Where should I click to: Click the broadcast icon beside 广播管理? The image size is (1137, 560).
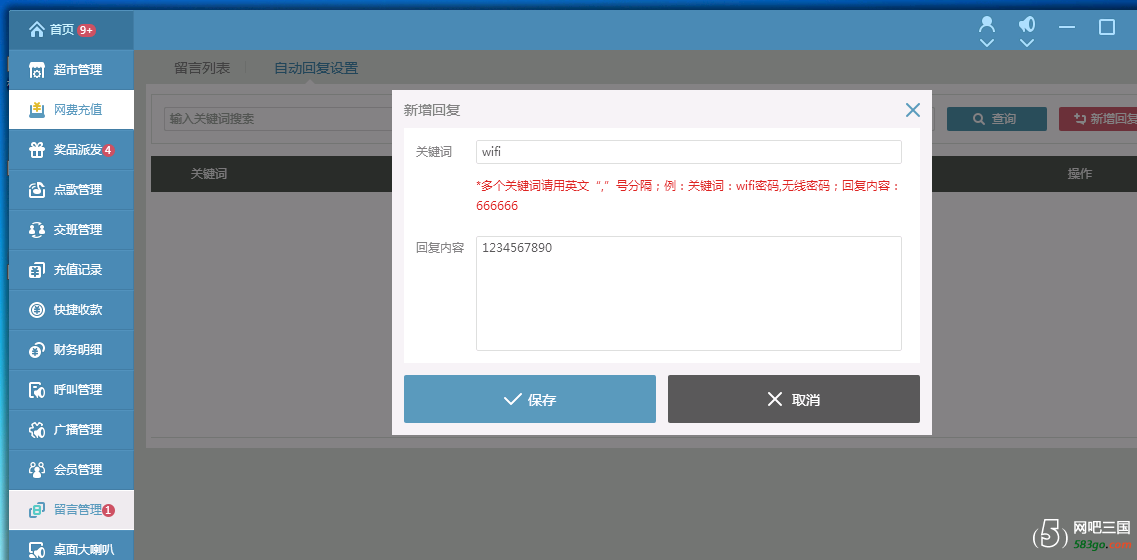37,430
